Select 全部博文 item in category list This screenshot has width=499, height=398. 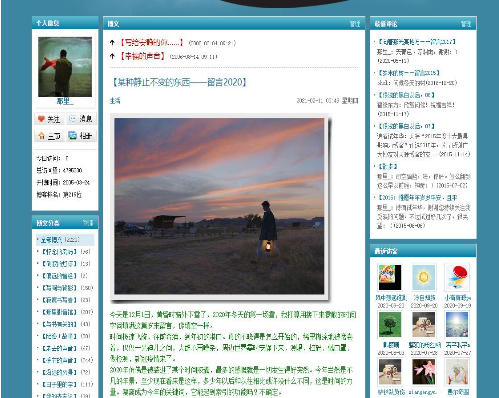(x=60, y=240)
